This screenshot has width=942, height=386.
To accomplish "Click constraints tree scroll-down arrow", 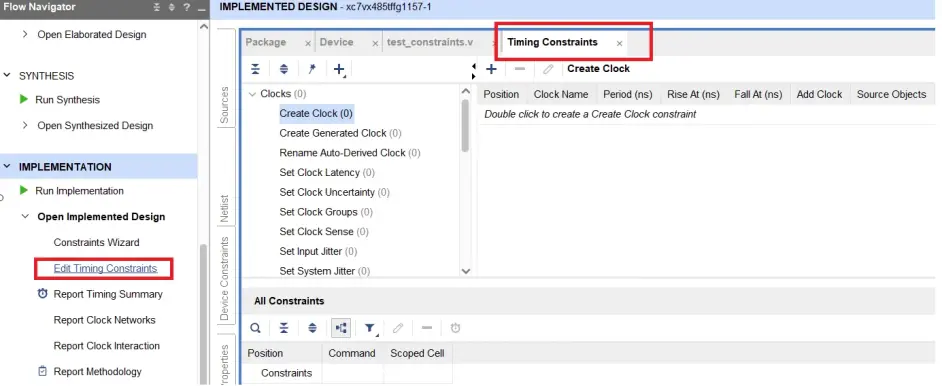I will tap(466, 271).
